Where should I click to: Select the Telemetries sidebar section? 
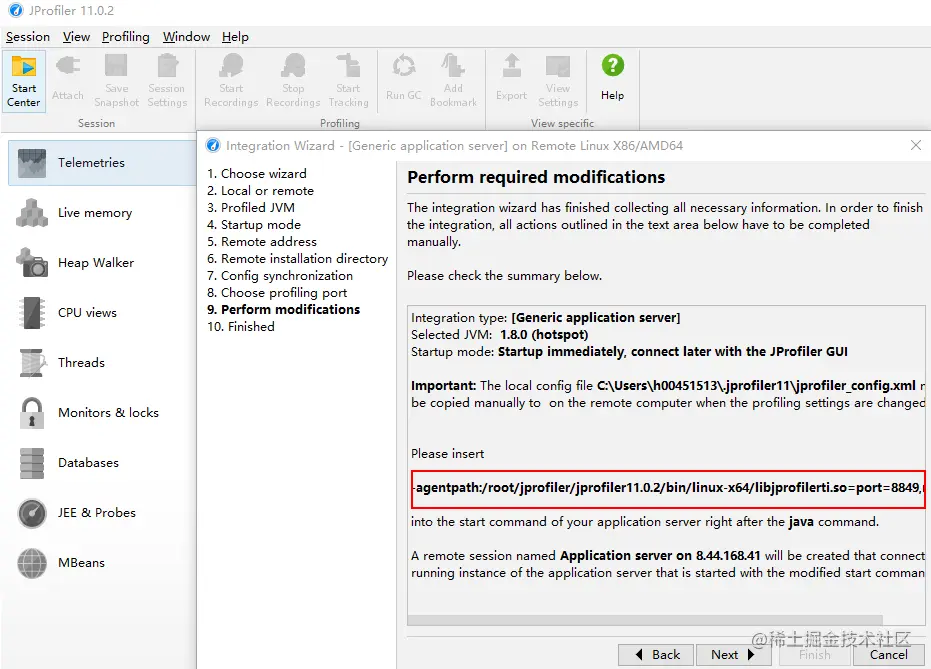pyautogui.click(x=102, y=163)
